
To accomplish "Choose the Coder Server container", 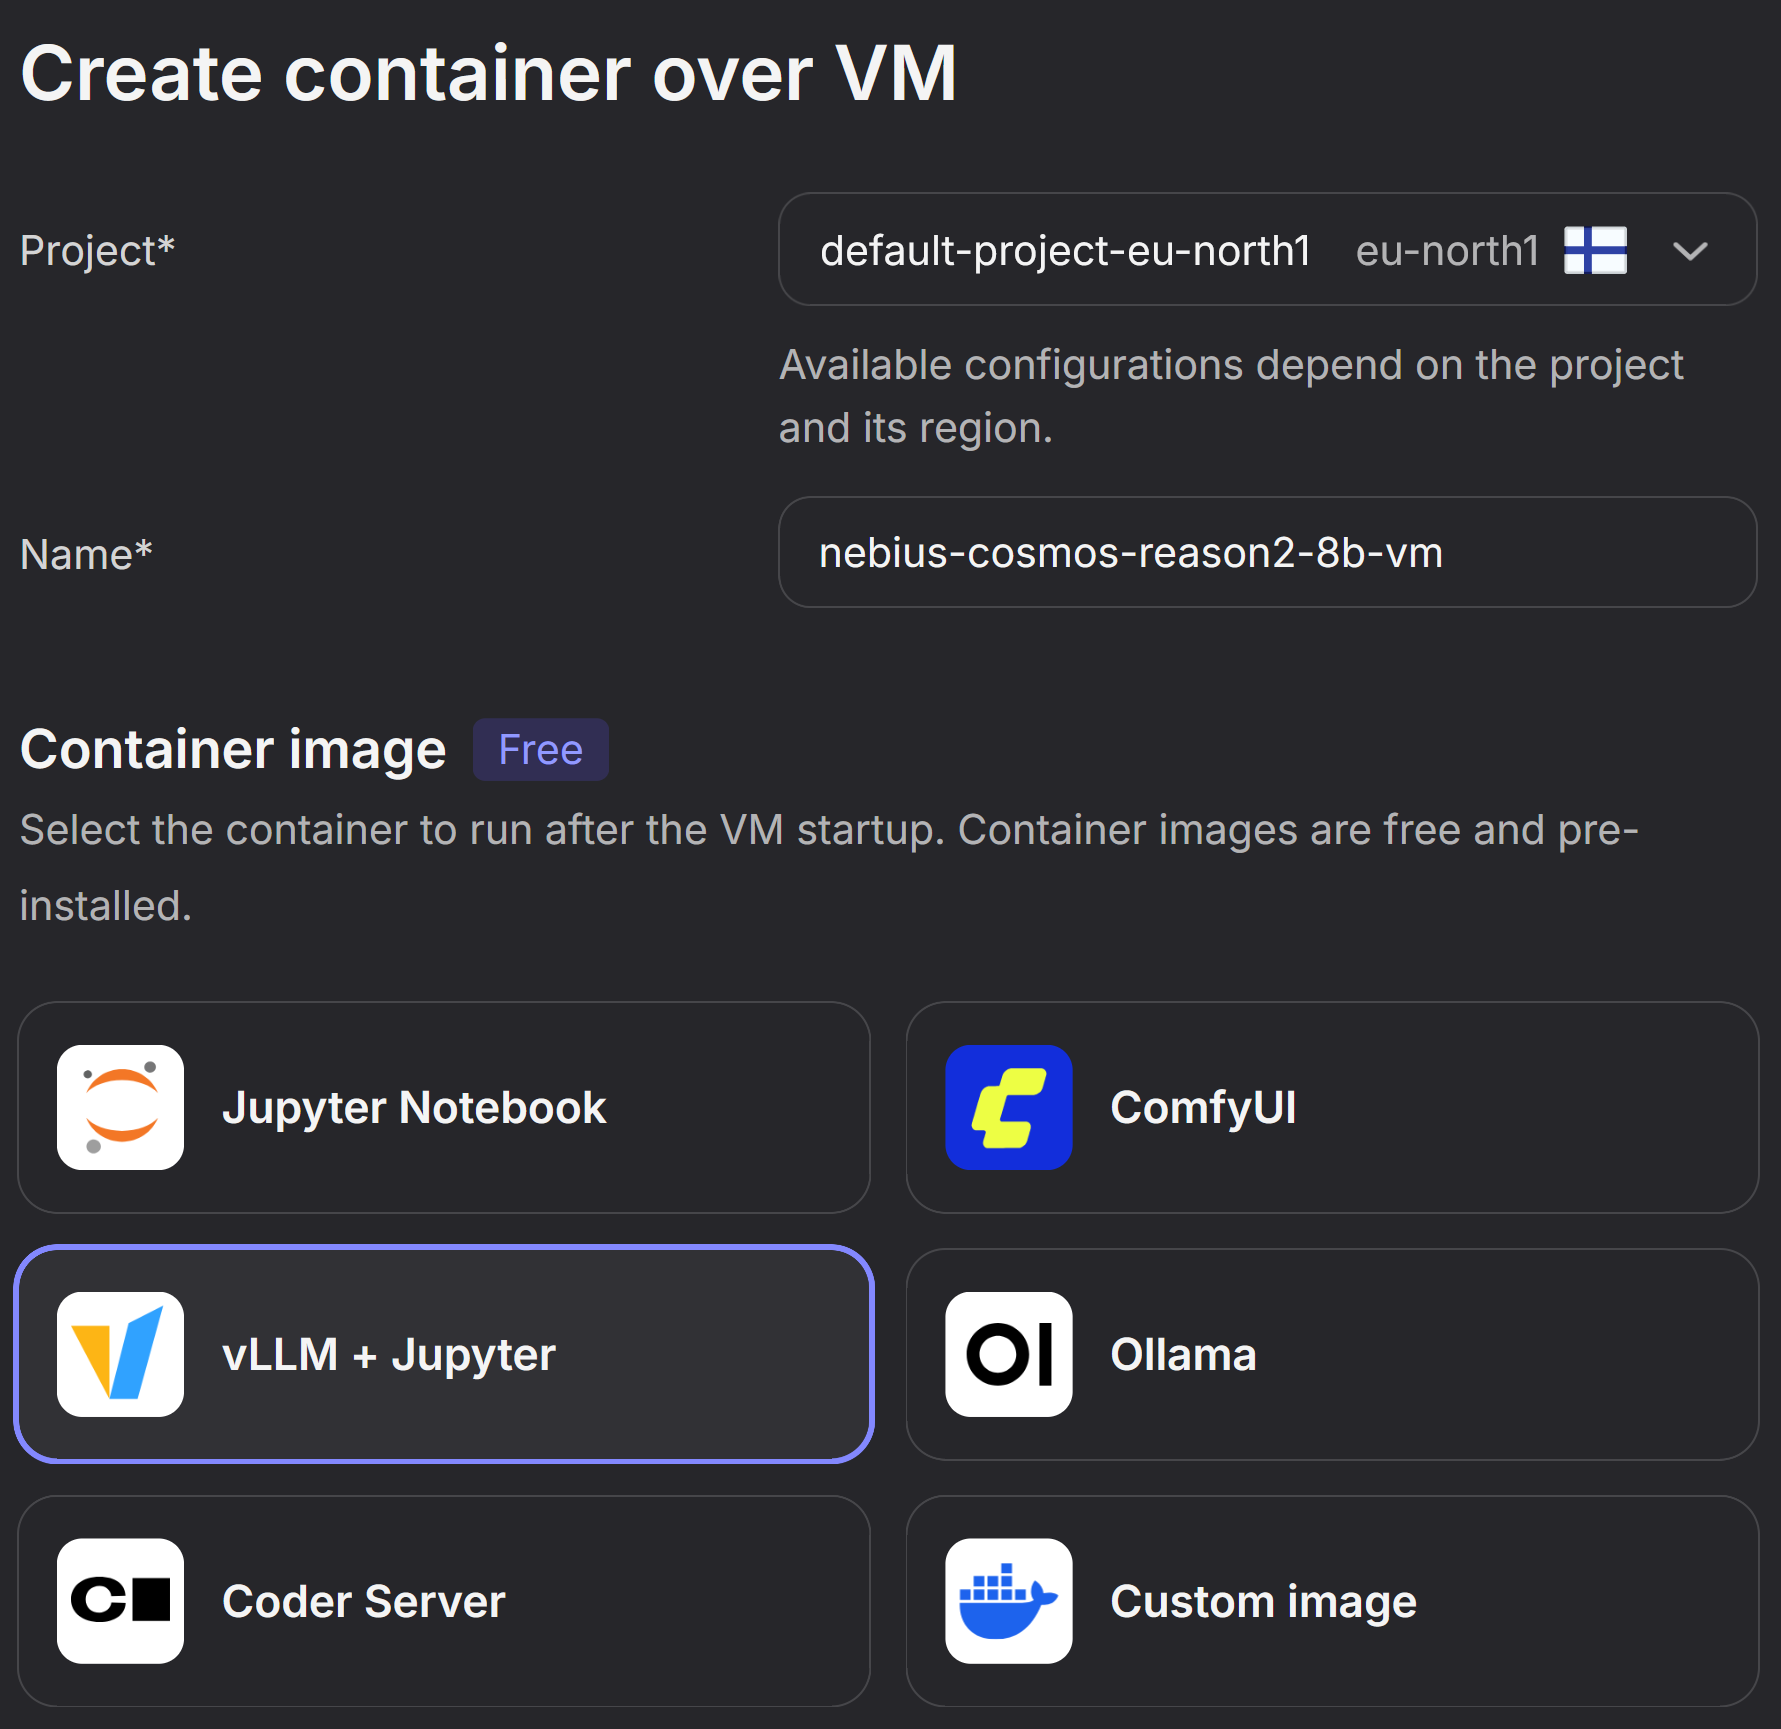I will point(445,1600).
